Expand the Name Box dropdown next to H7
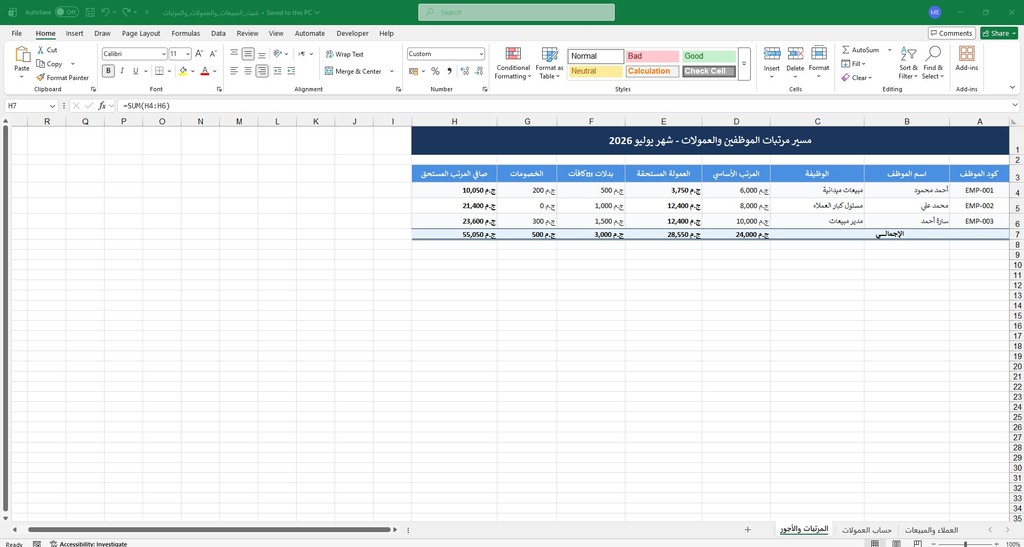Viewport: 1024px width, 547px height. (52, 105)
